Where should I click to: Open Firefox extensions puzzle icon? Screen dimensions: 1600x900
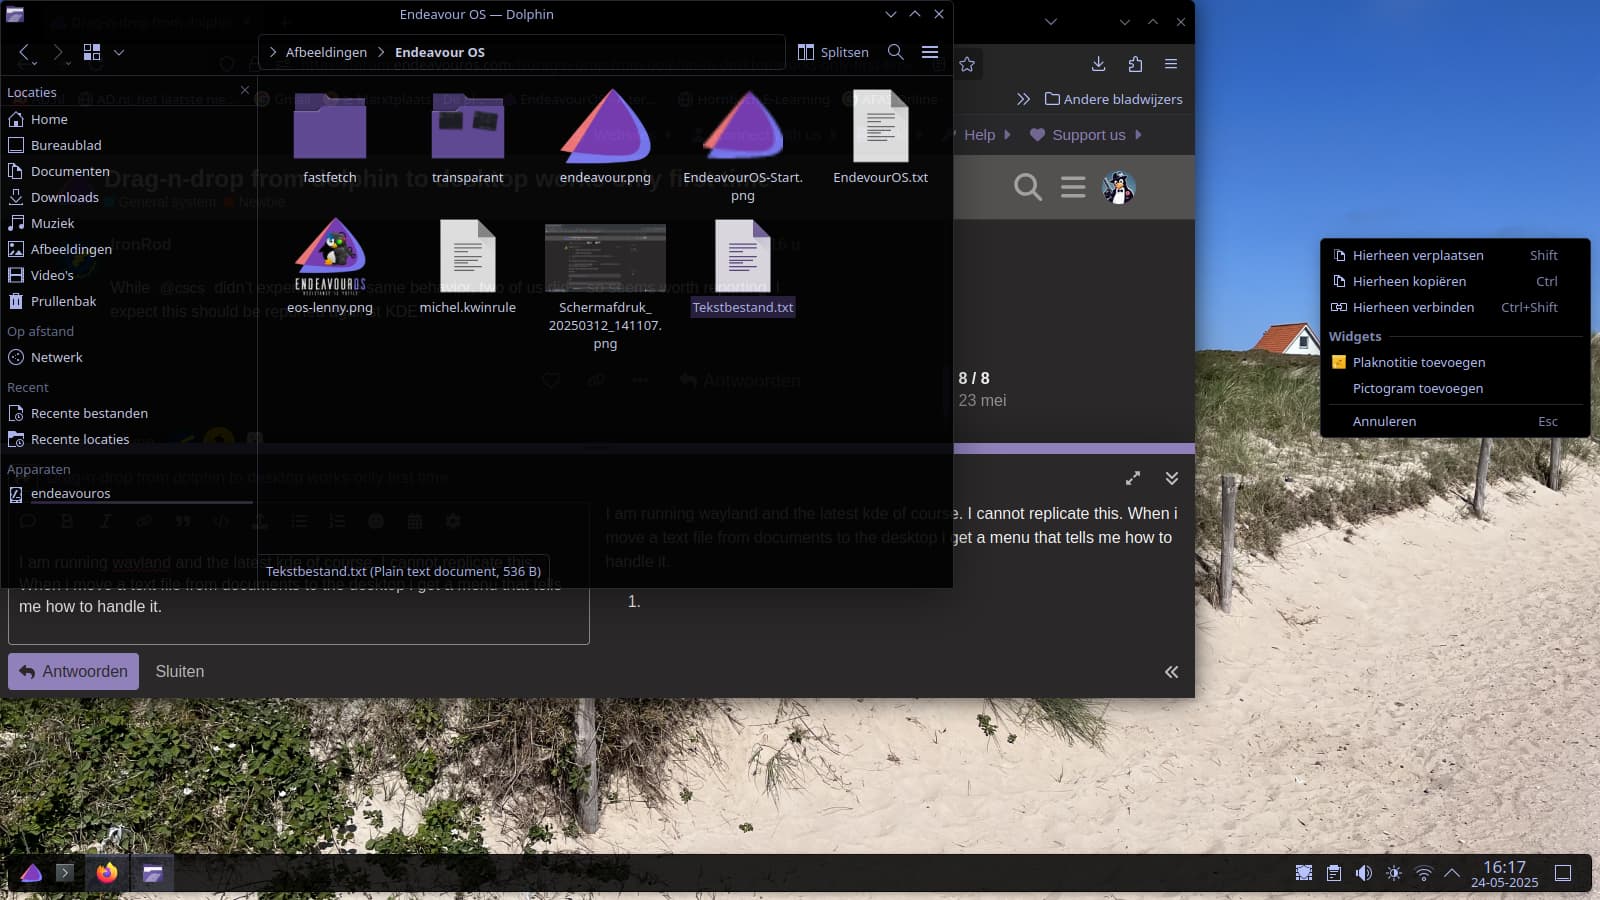[1135, 64]
